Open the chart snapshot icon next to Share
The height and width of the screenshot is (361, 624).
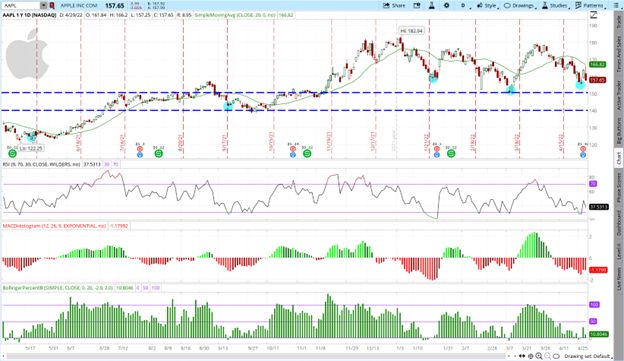coord(417,6)
